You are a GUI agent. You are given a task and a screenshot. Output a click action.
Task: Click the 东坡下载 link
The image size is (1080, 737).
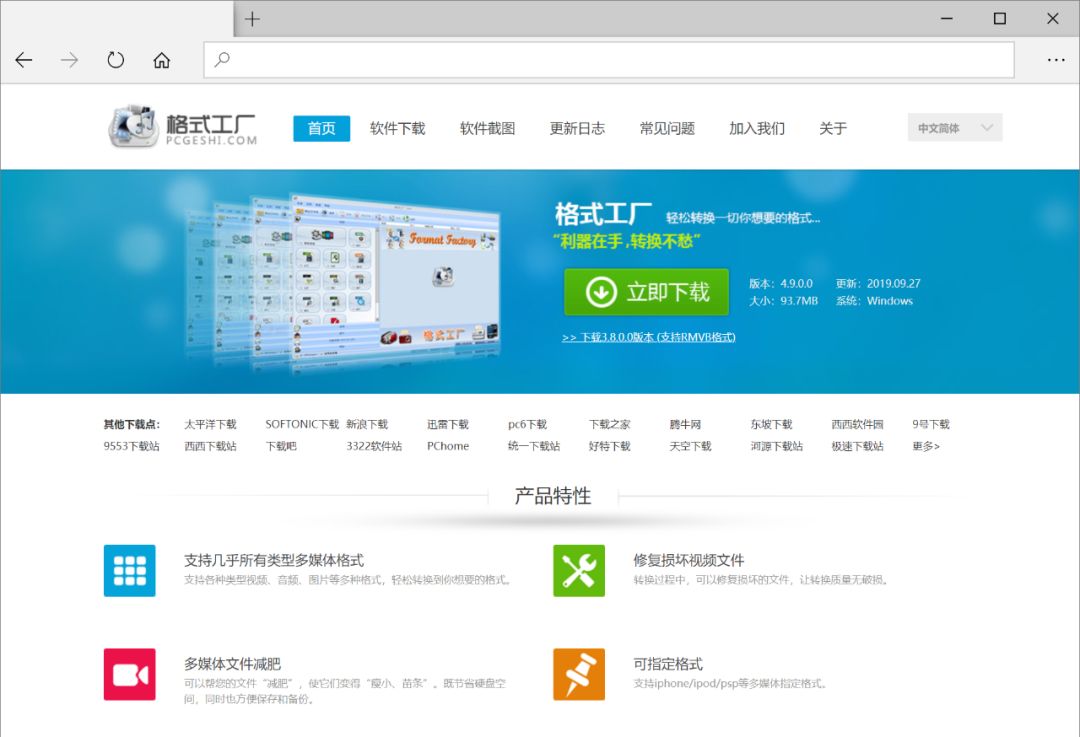click(771, 424)
